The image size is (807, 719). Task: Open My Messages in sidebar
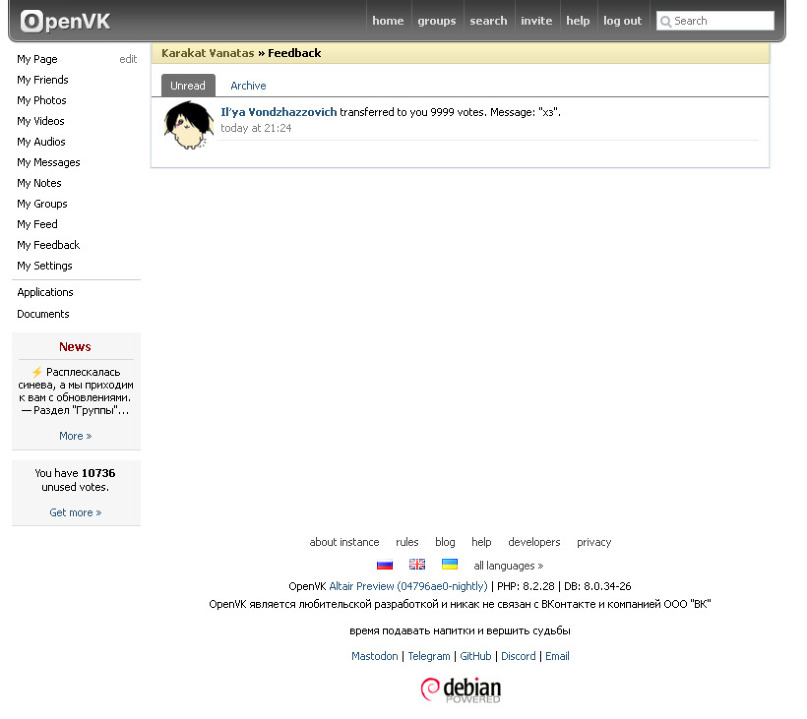click(x=49, y=165)
